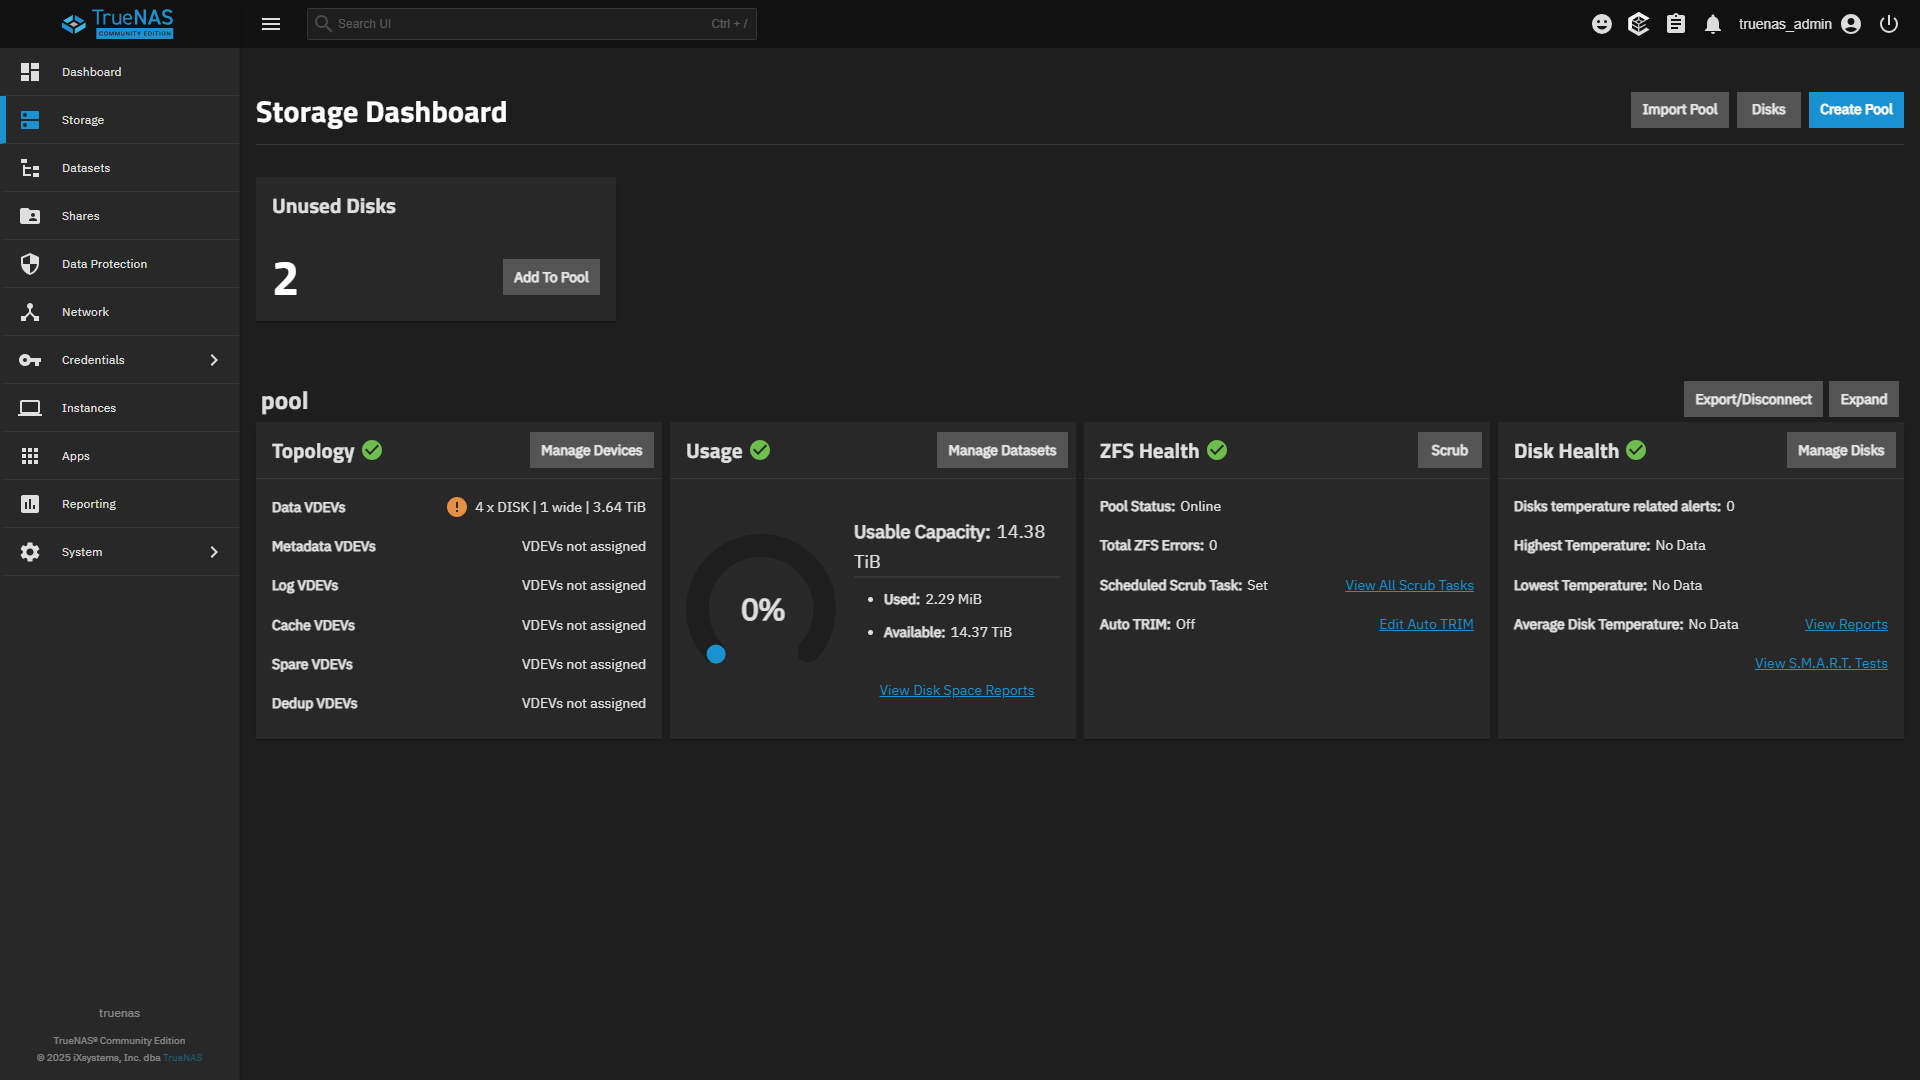Expand the System submenu chevron

click(214, 552)
